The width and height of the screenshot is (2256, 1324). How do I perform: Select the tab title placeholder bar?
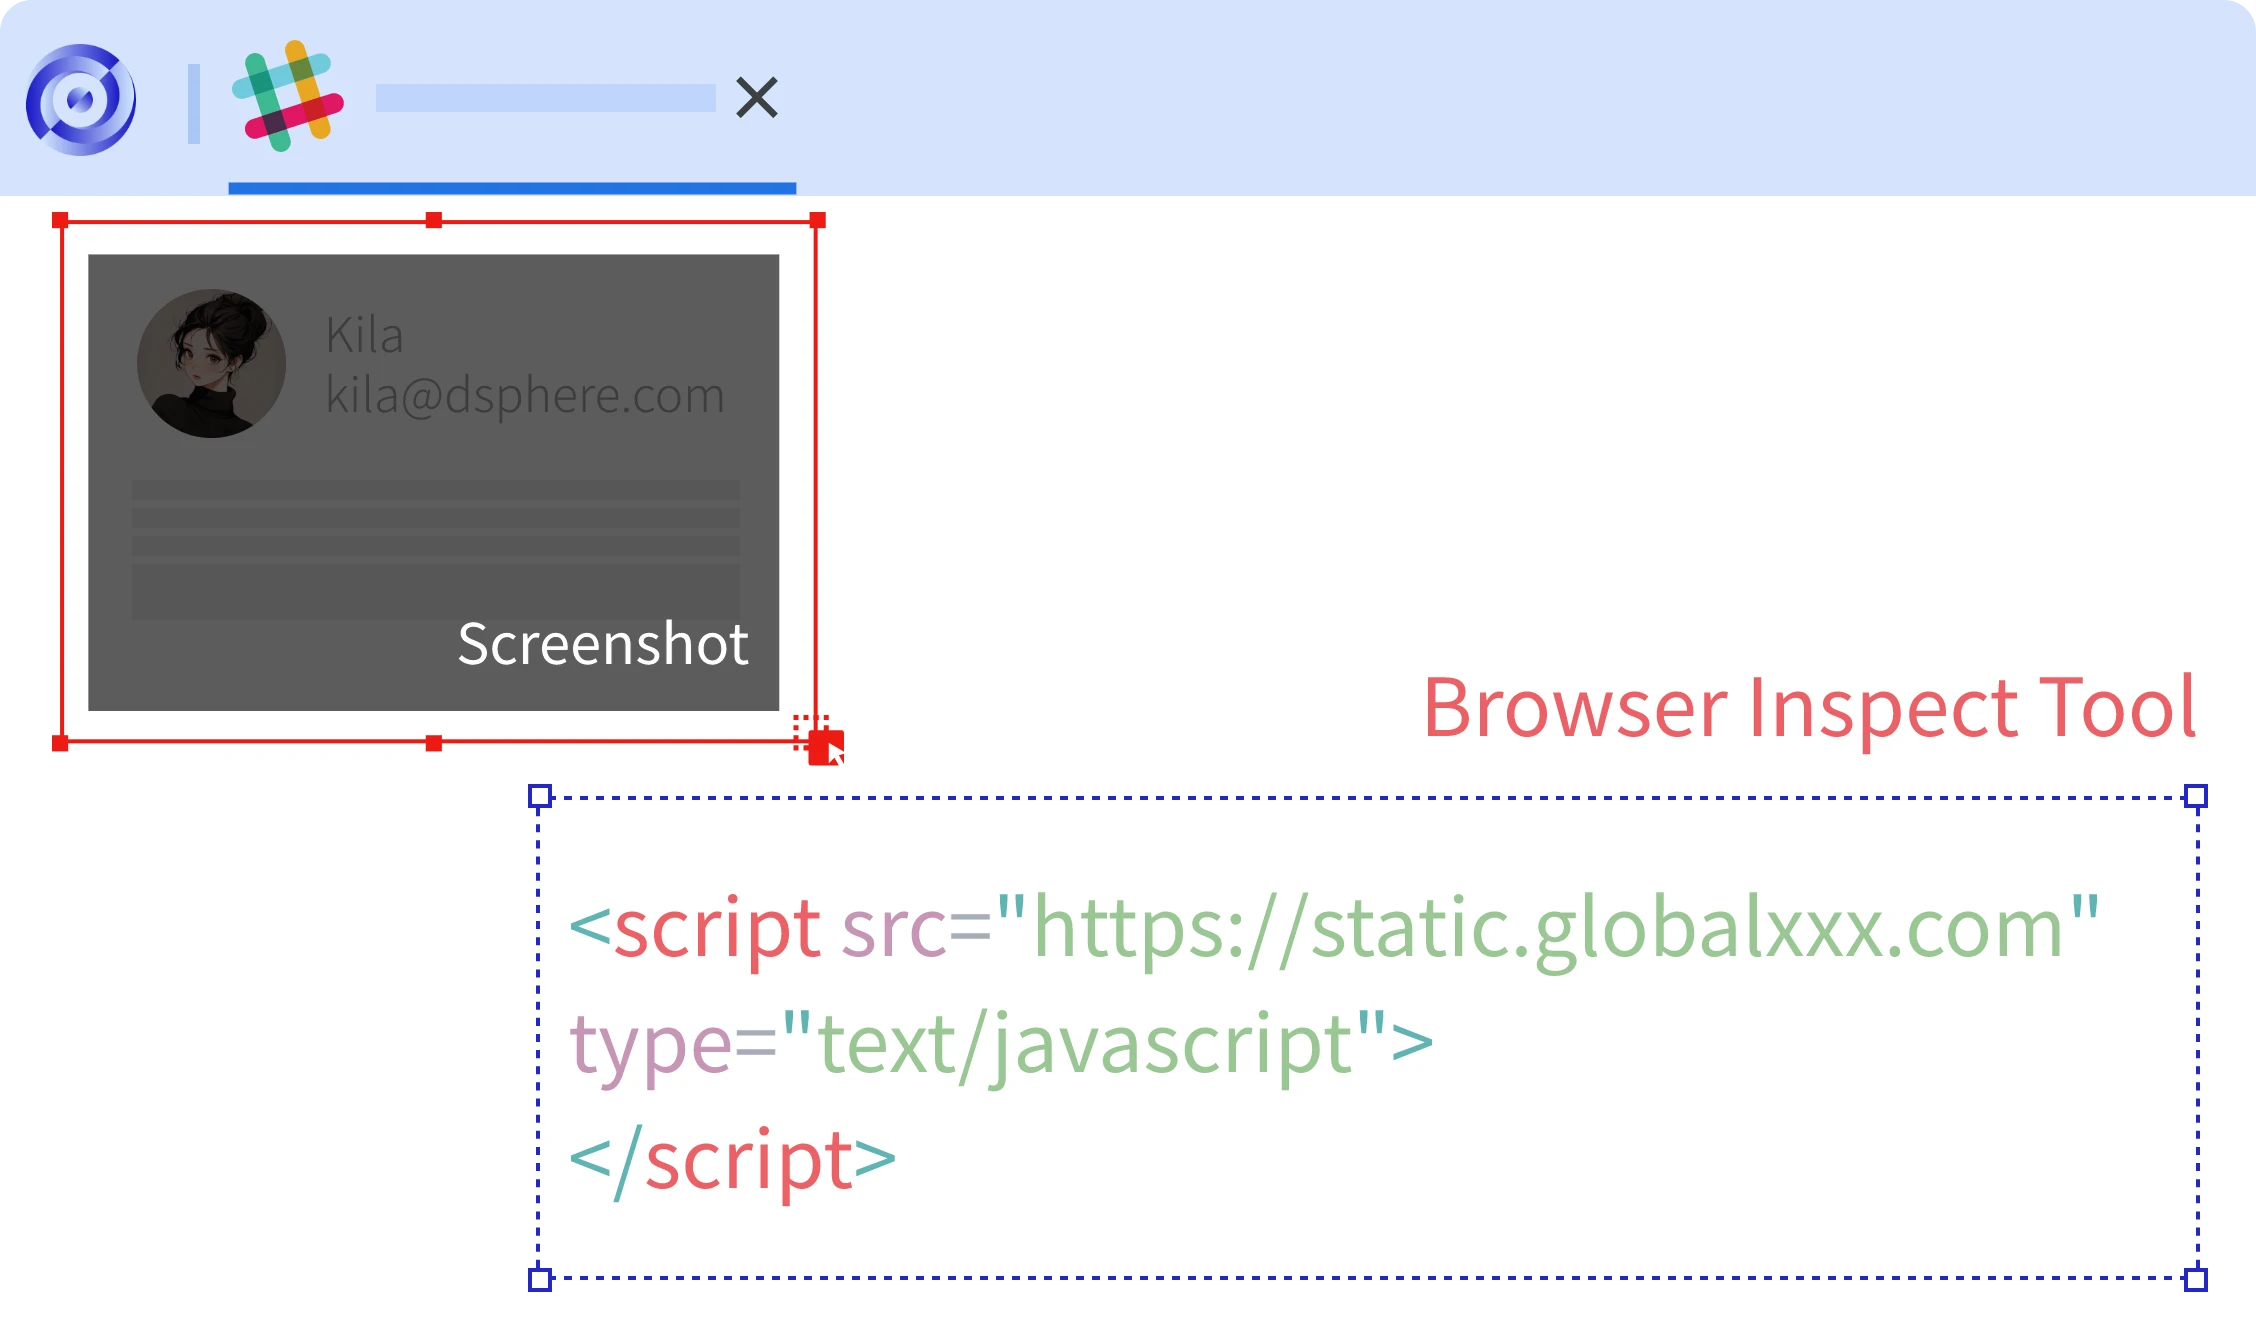[545, 98]
